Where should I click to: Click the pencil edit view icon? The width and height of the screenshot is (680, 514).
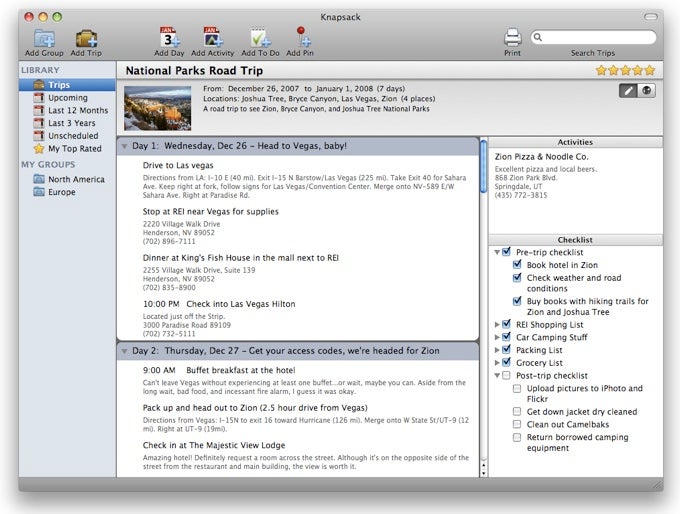627,91
